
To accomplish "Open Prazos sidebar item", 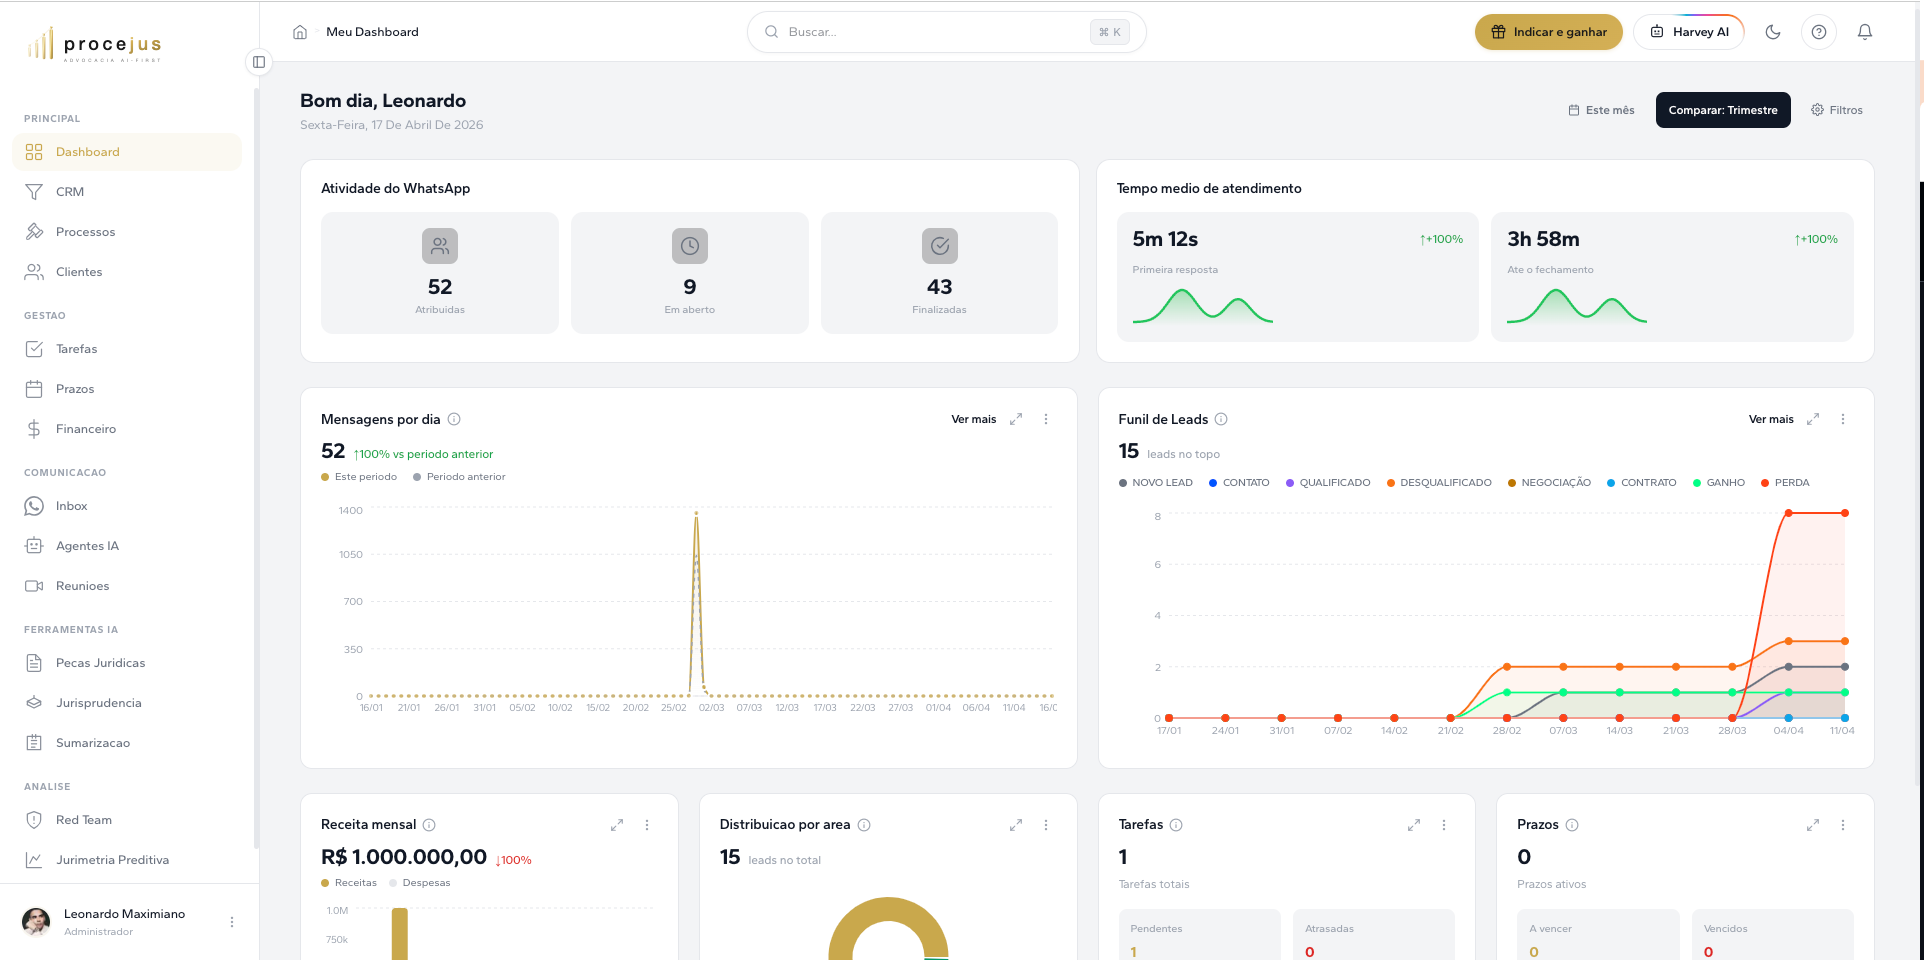I will click(127, 389).
